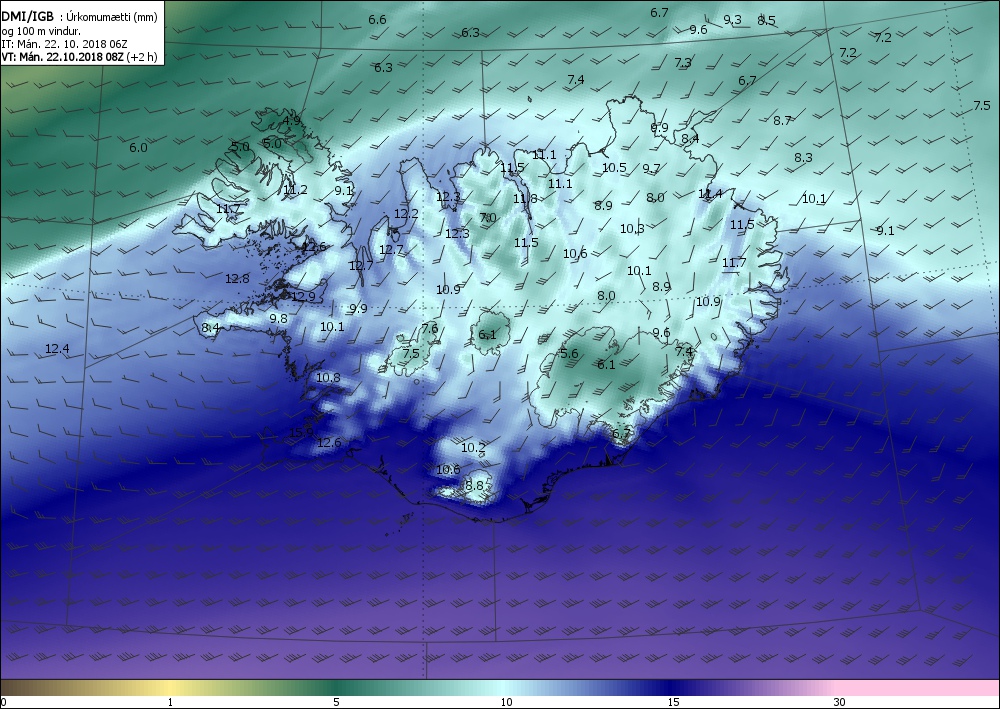Click the map value 9.8
Viewport: 1000px width, 709px height.
click(x=278, y=318)
